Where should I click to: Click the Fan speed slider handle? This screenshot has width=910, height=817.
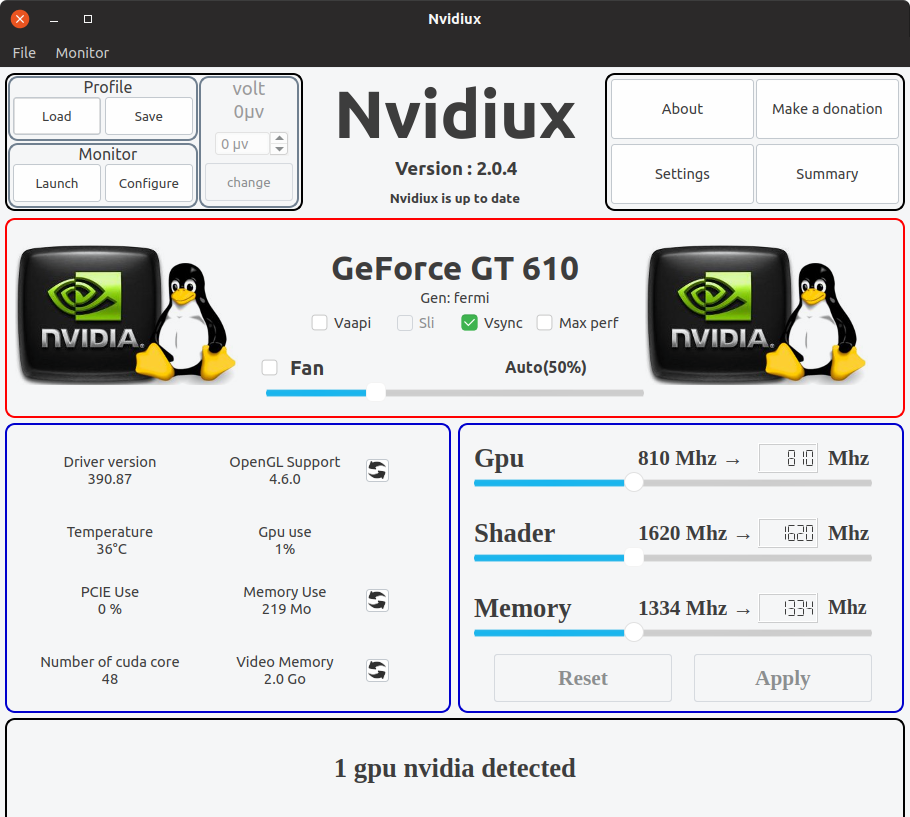(x=376, y=393)
